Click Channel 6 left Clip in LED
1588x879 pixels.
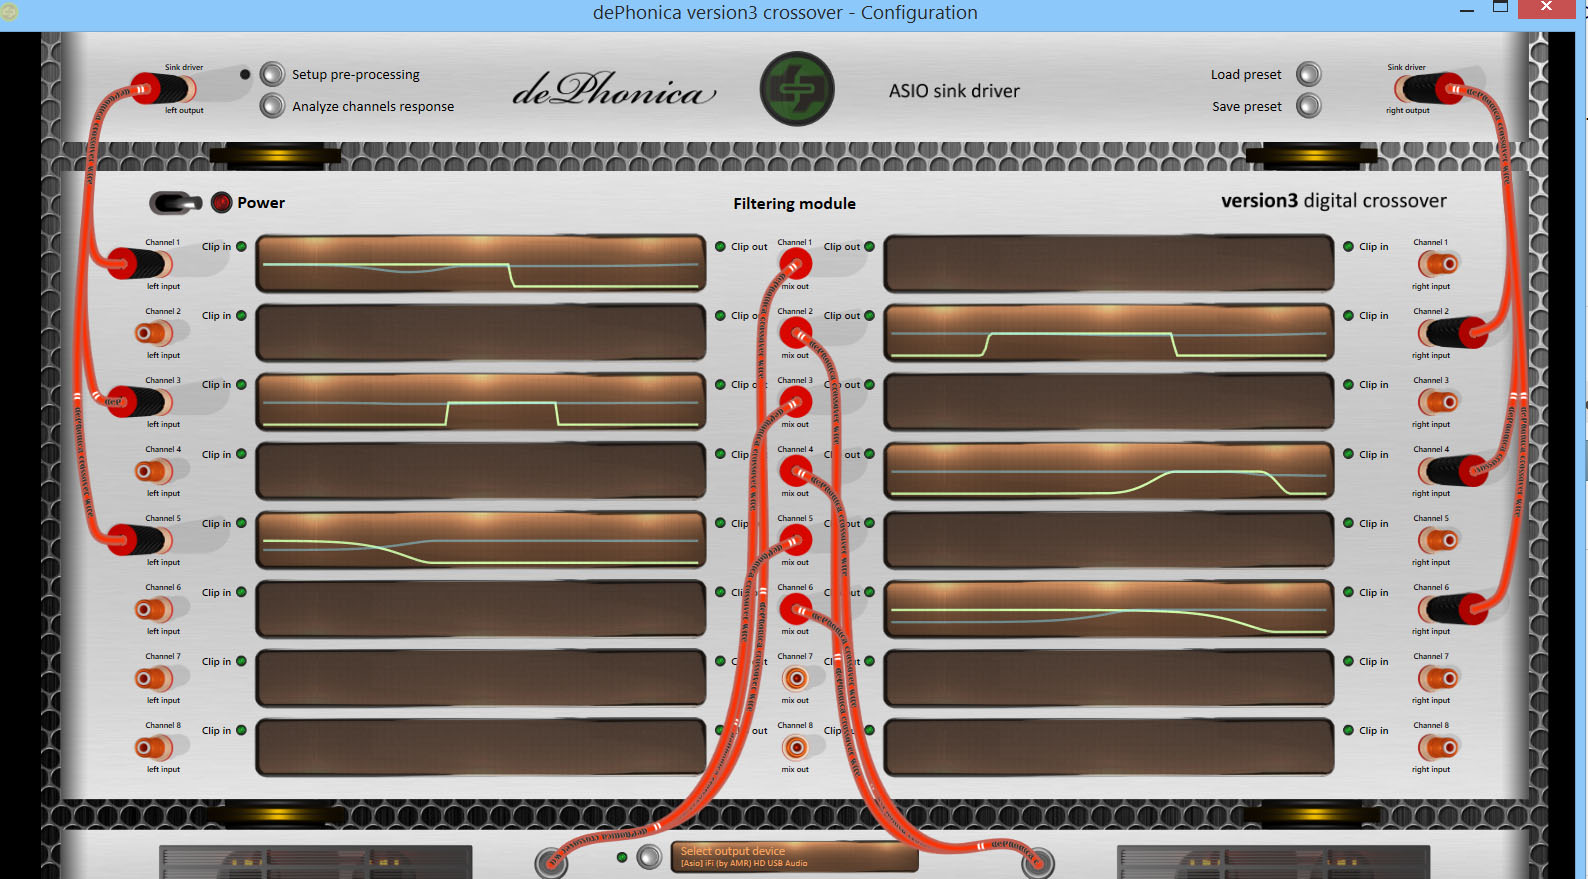click(241, 592)
